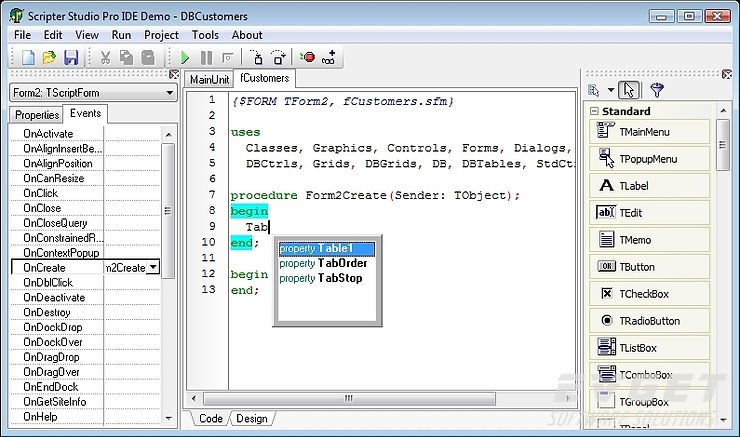The height and width of the screenshot is (437, 740).
Task: Close the right component palette panel
Action: click(x=727, y=75)
